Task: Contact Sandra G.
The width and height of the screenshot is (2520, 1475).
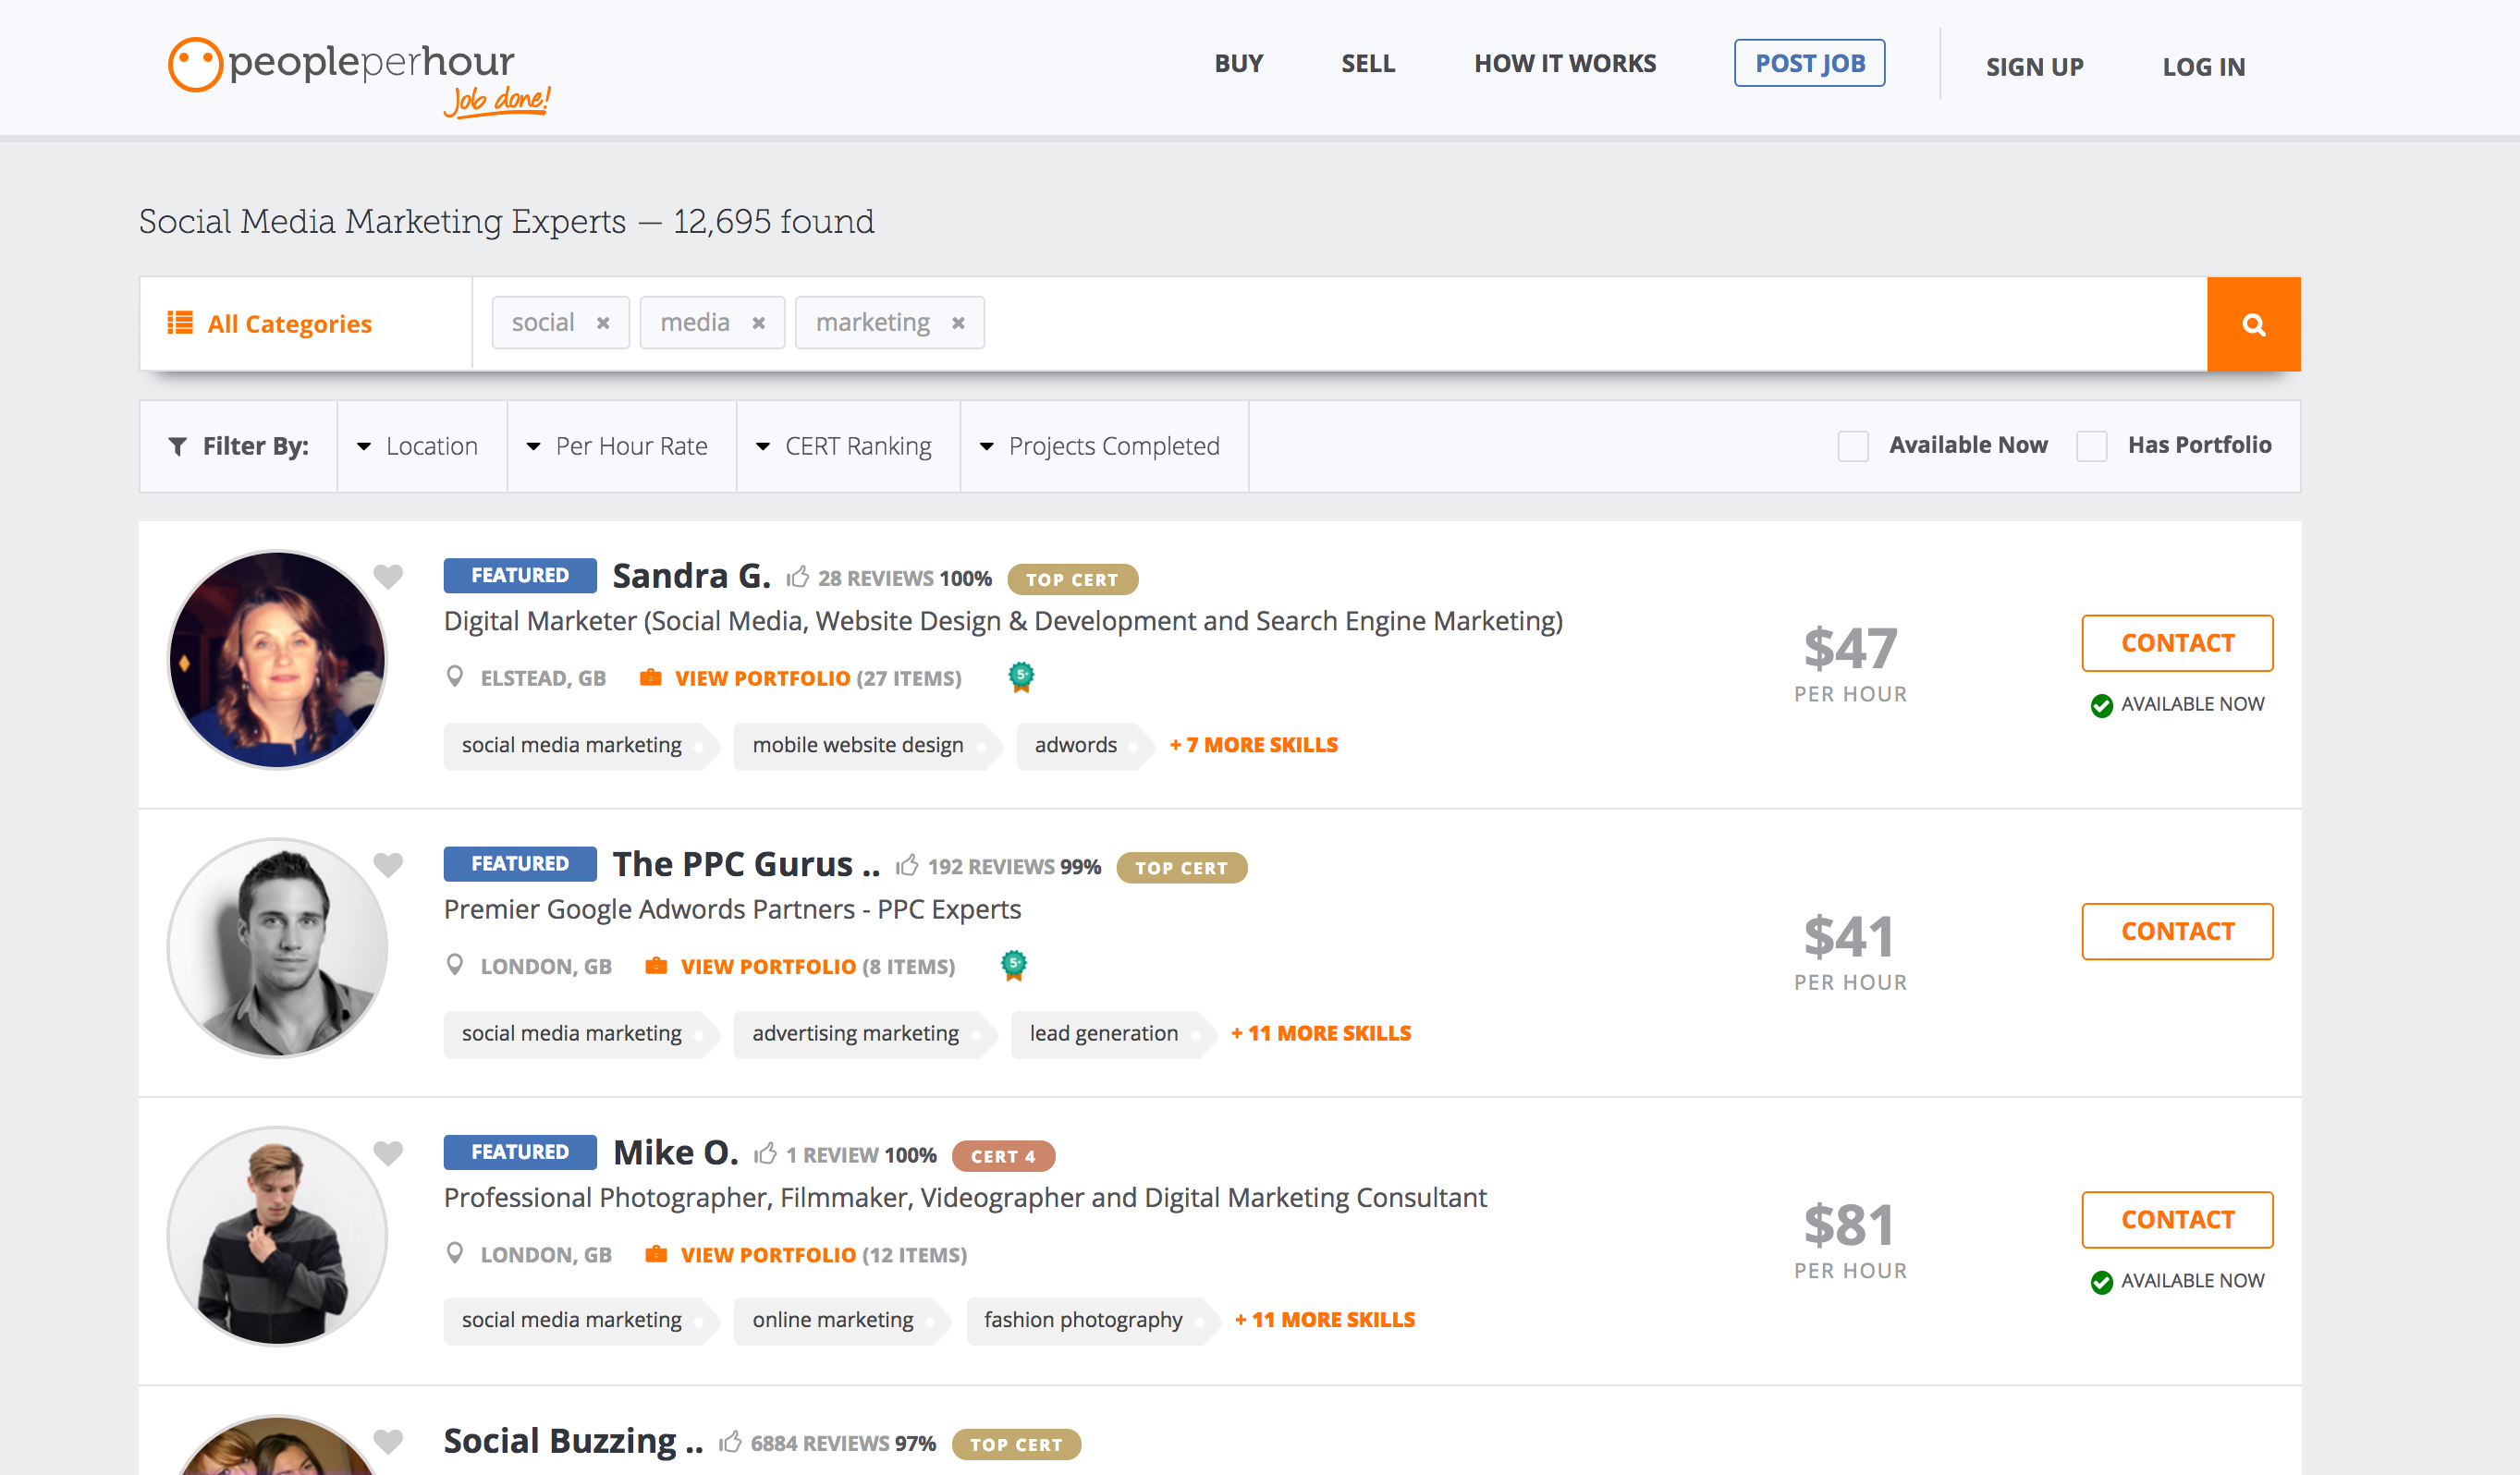Action: pyautogui.click(x=2177, y=643)
